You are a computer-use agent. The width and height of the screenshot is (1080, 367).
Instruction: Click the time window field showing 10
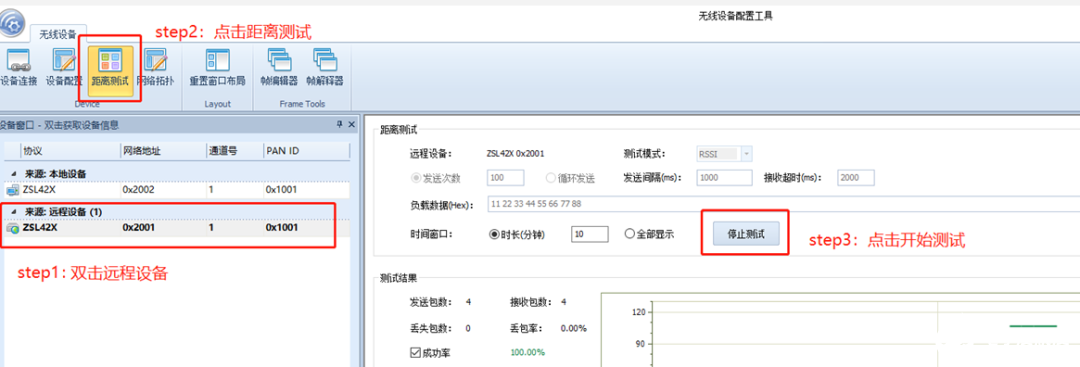click(590, 234)
